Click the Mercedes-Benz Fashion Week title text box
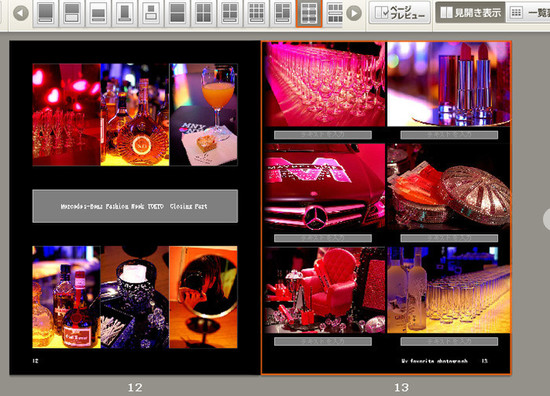550x396 pixels. [135, 206]
